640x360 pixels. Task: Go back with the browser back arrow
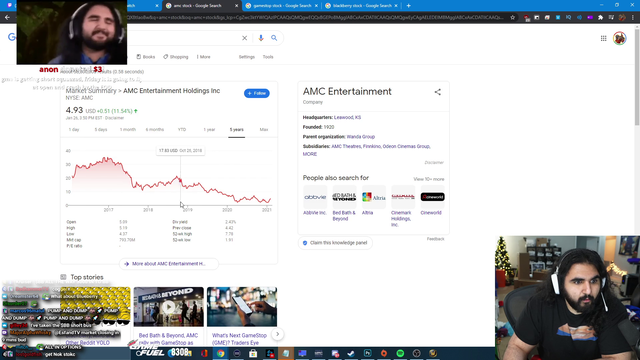[x=7, y=18]
